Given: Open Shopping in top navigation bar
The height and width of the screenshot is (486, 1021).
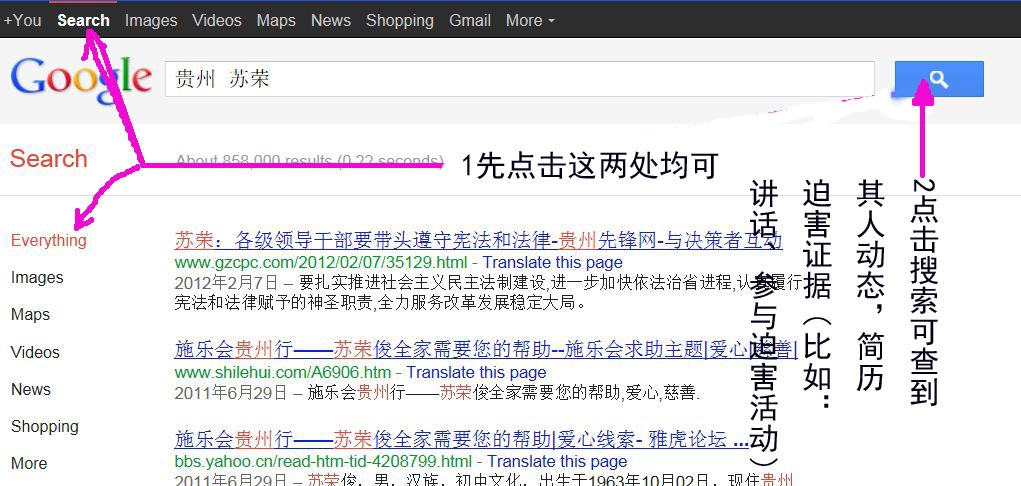Looking at the screenshot, I should pos(400,20).
